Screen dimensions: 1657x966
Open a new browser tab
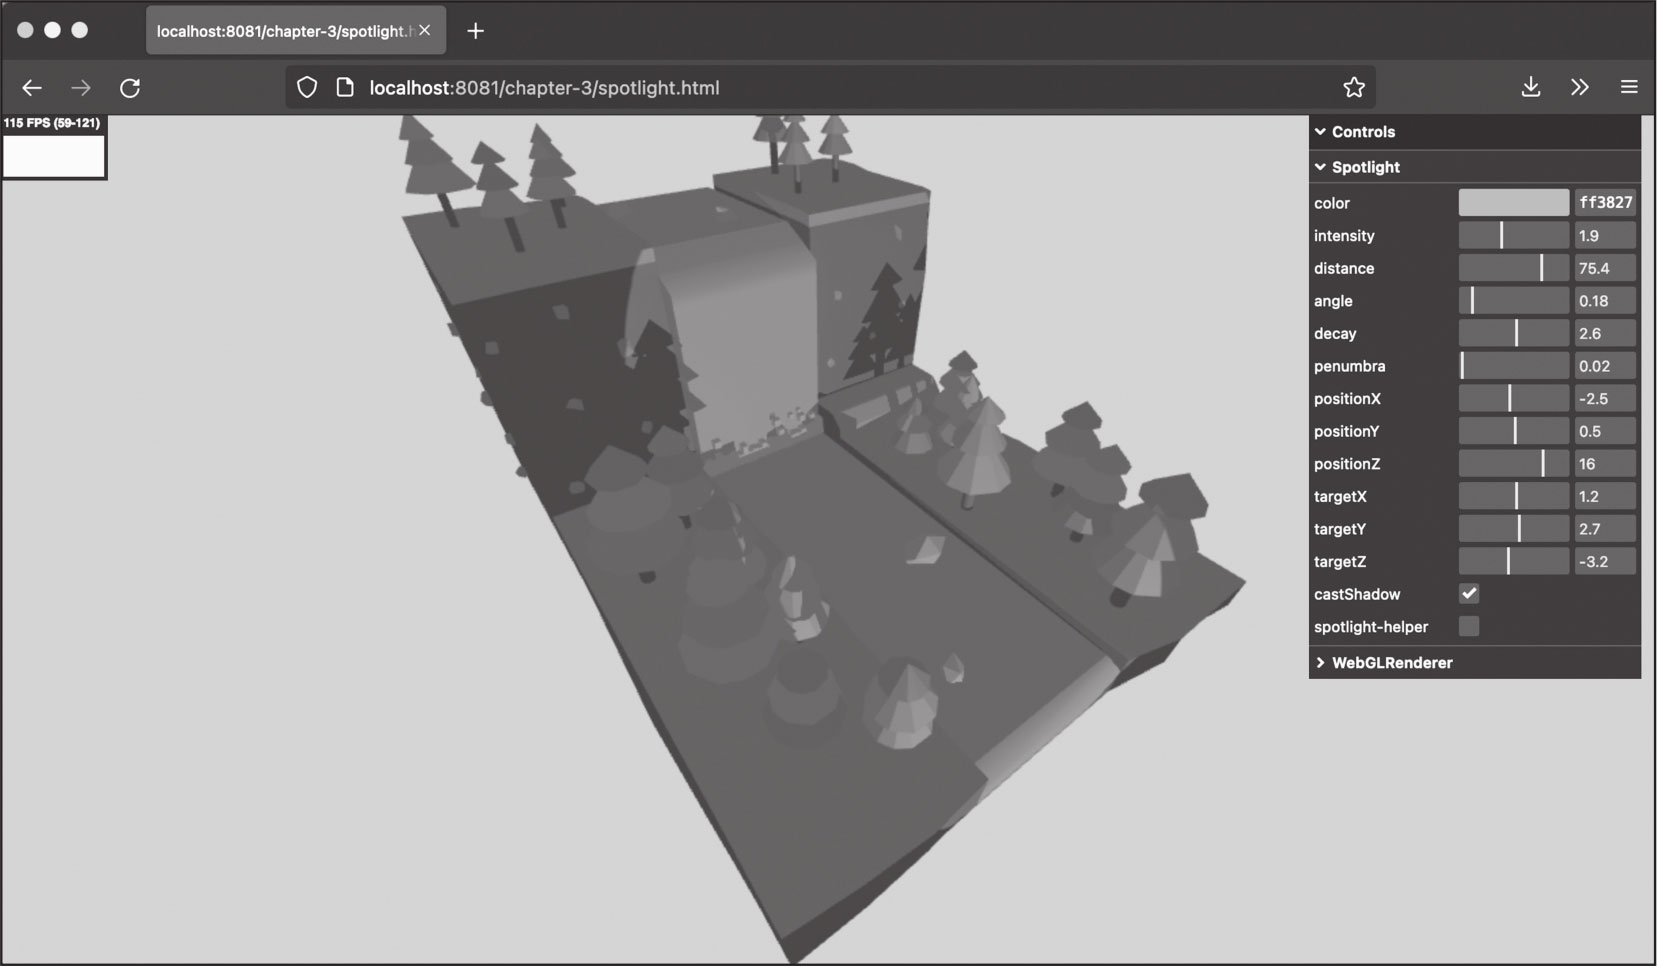[476, 31]
